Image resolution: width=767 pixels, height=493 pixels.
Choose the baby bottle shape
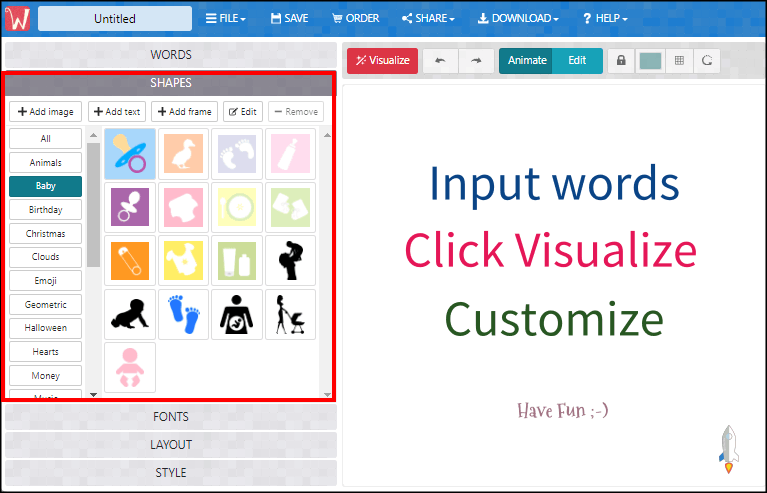(x=291, y=154)
